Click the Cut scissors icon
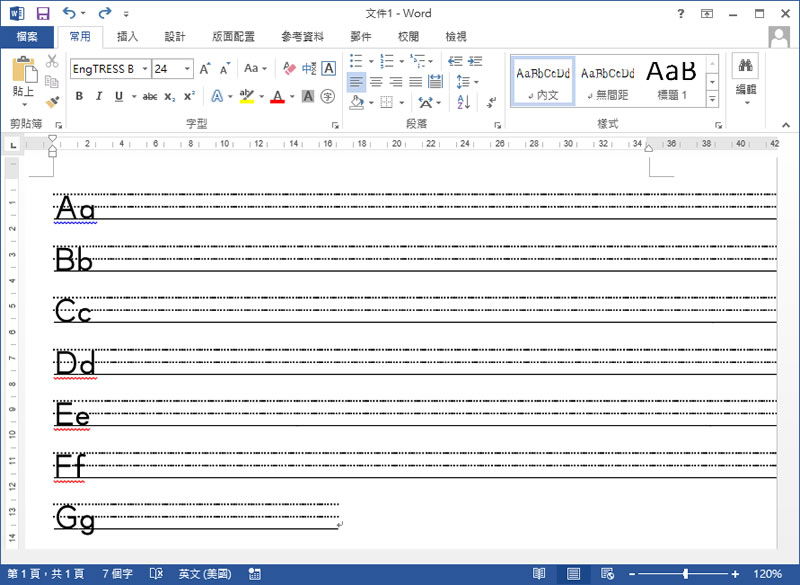 pyautogui.click(x=52, y=62)
